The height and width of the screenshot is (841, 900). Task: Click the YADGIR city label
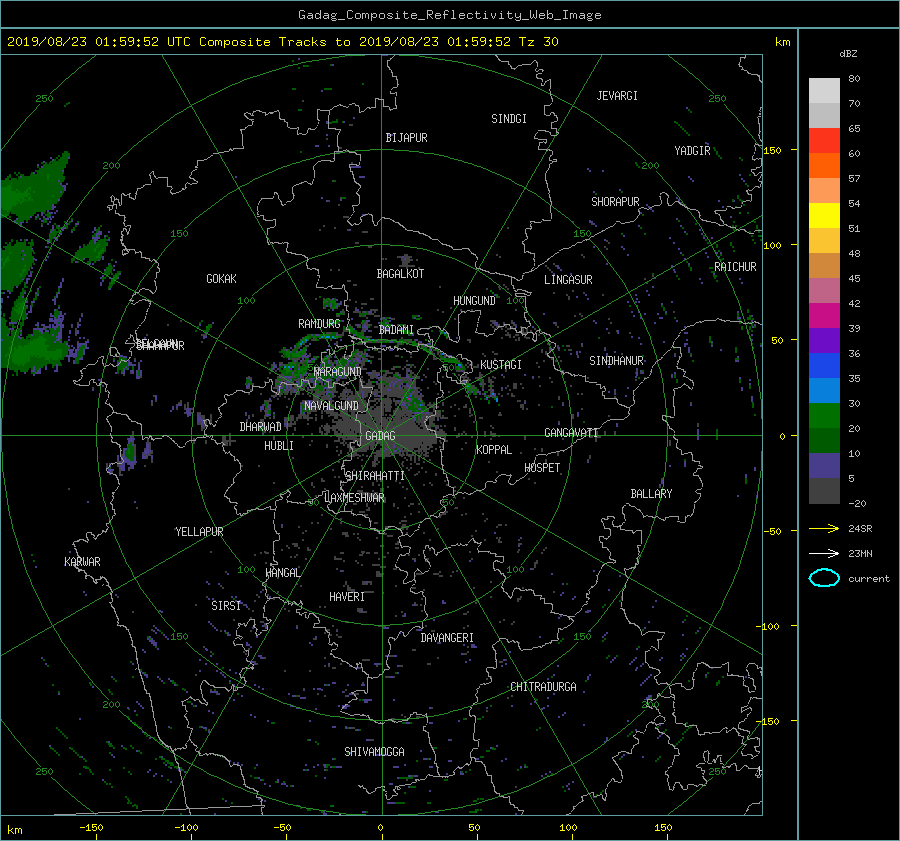click(x=692, y=151)
